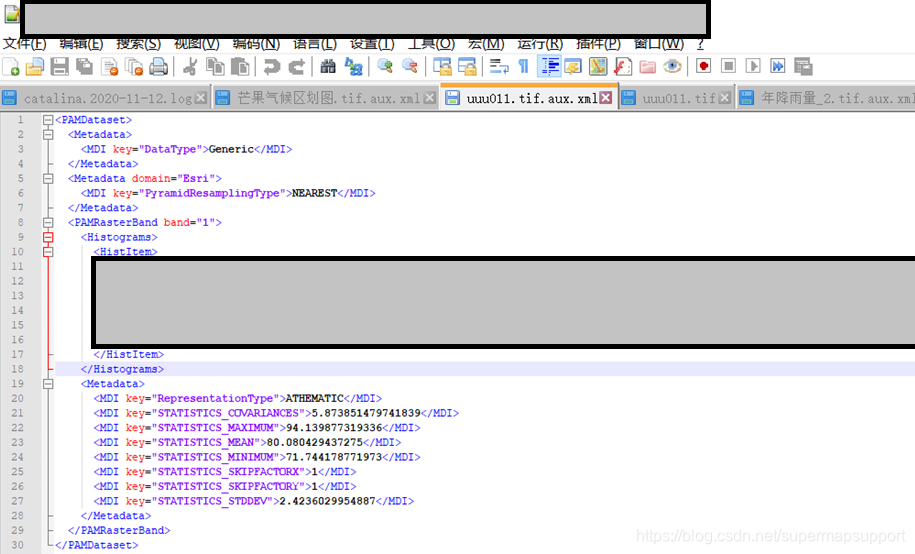This screenshot has height=554, width=915.
Task: Toggle the Function List panel icon
Action: 623,67
